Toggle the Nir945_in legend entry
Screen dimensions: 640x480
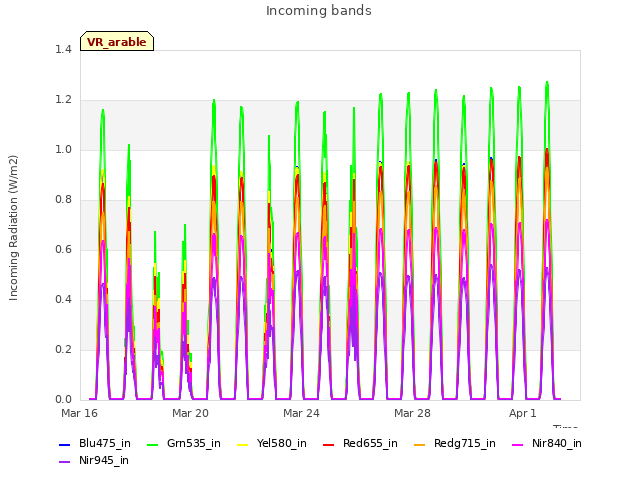(94, 461)
